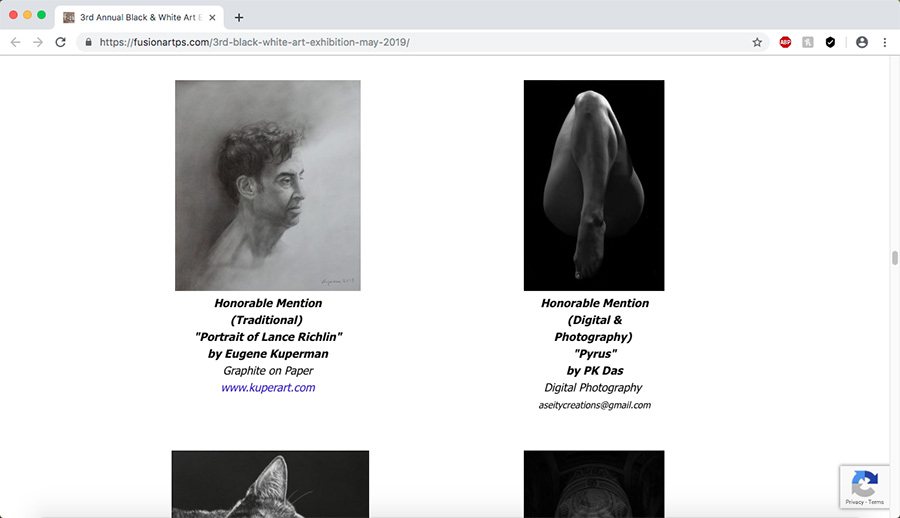Open the reCAPTCHA Privacy link
The image size is (900, 518).
[854, 502]
